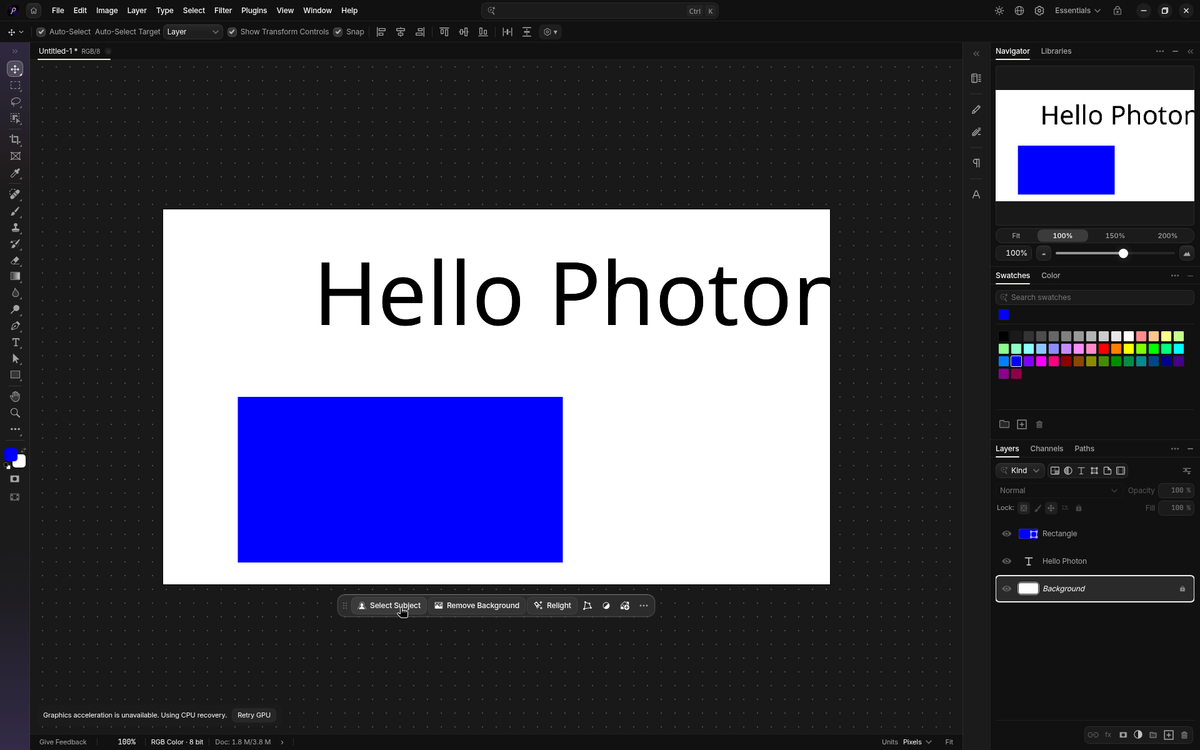This screenshot has width=1200, height=750.
Task: Select the rectangular Marquee tool
Action: coord(15,86)
